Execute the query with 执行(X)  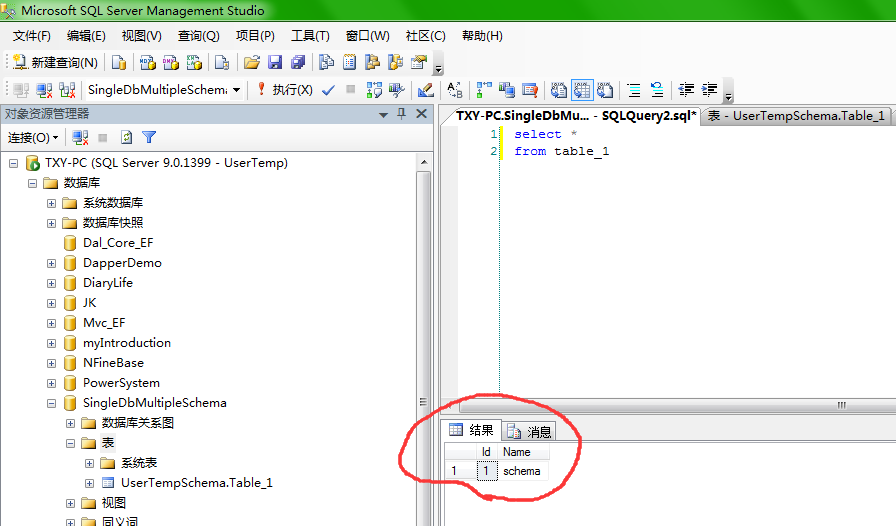[284, 90]
